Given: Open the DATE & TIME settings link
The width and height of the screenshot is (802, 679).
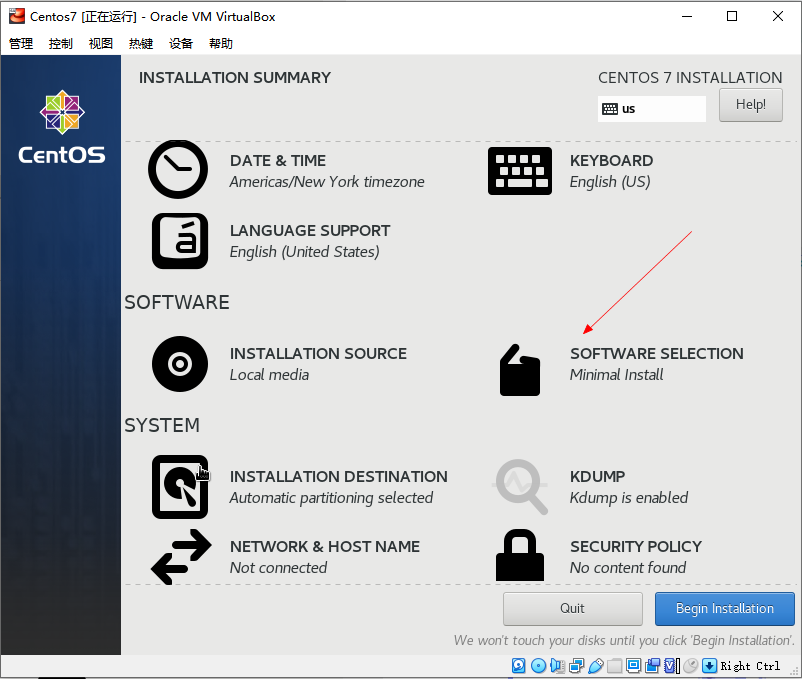Looking at the screenshot, I should point(278,161).
